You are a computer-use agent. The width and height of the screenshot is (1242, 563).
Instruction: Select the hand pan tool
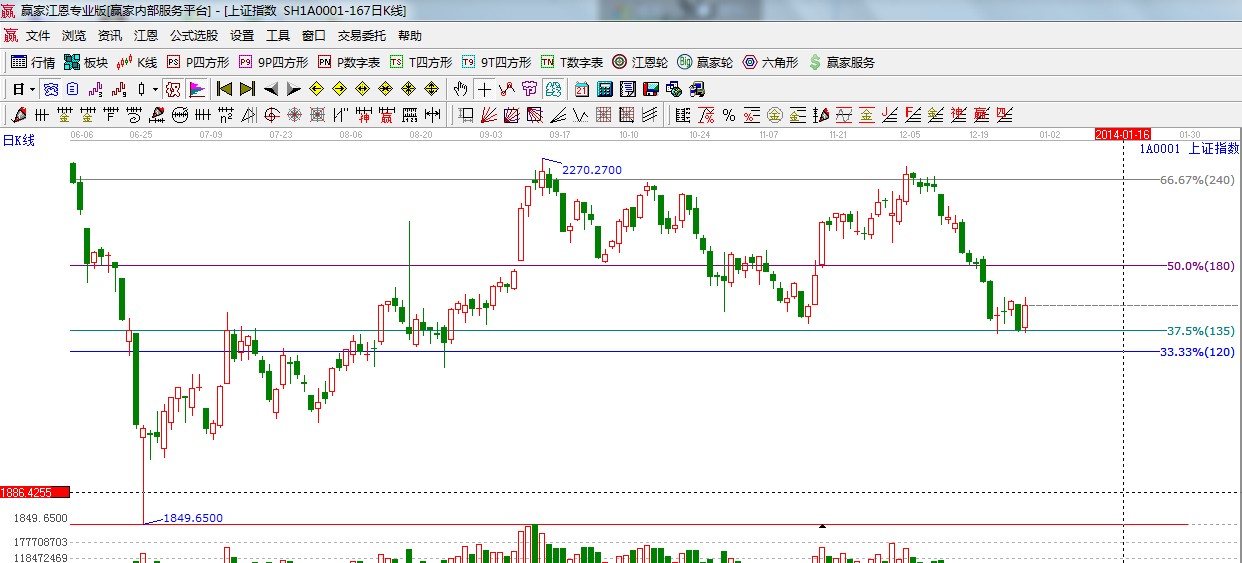tap(460, 89)
